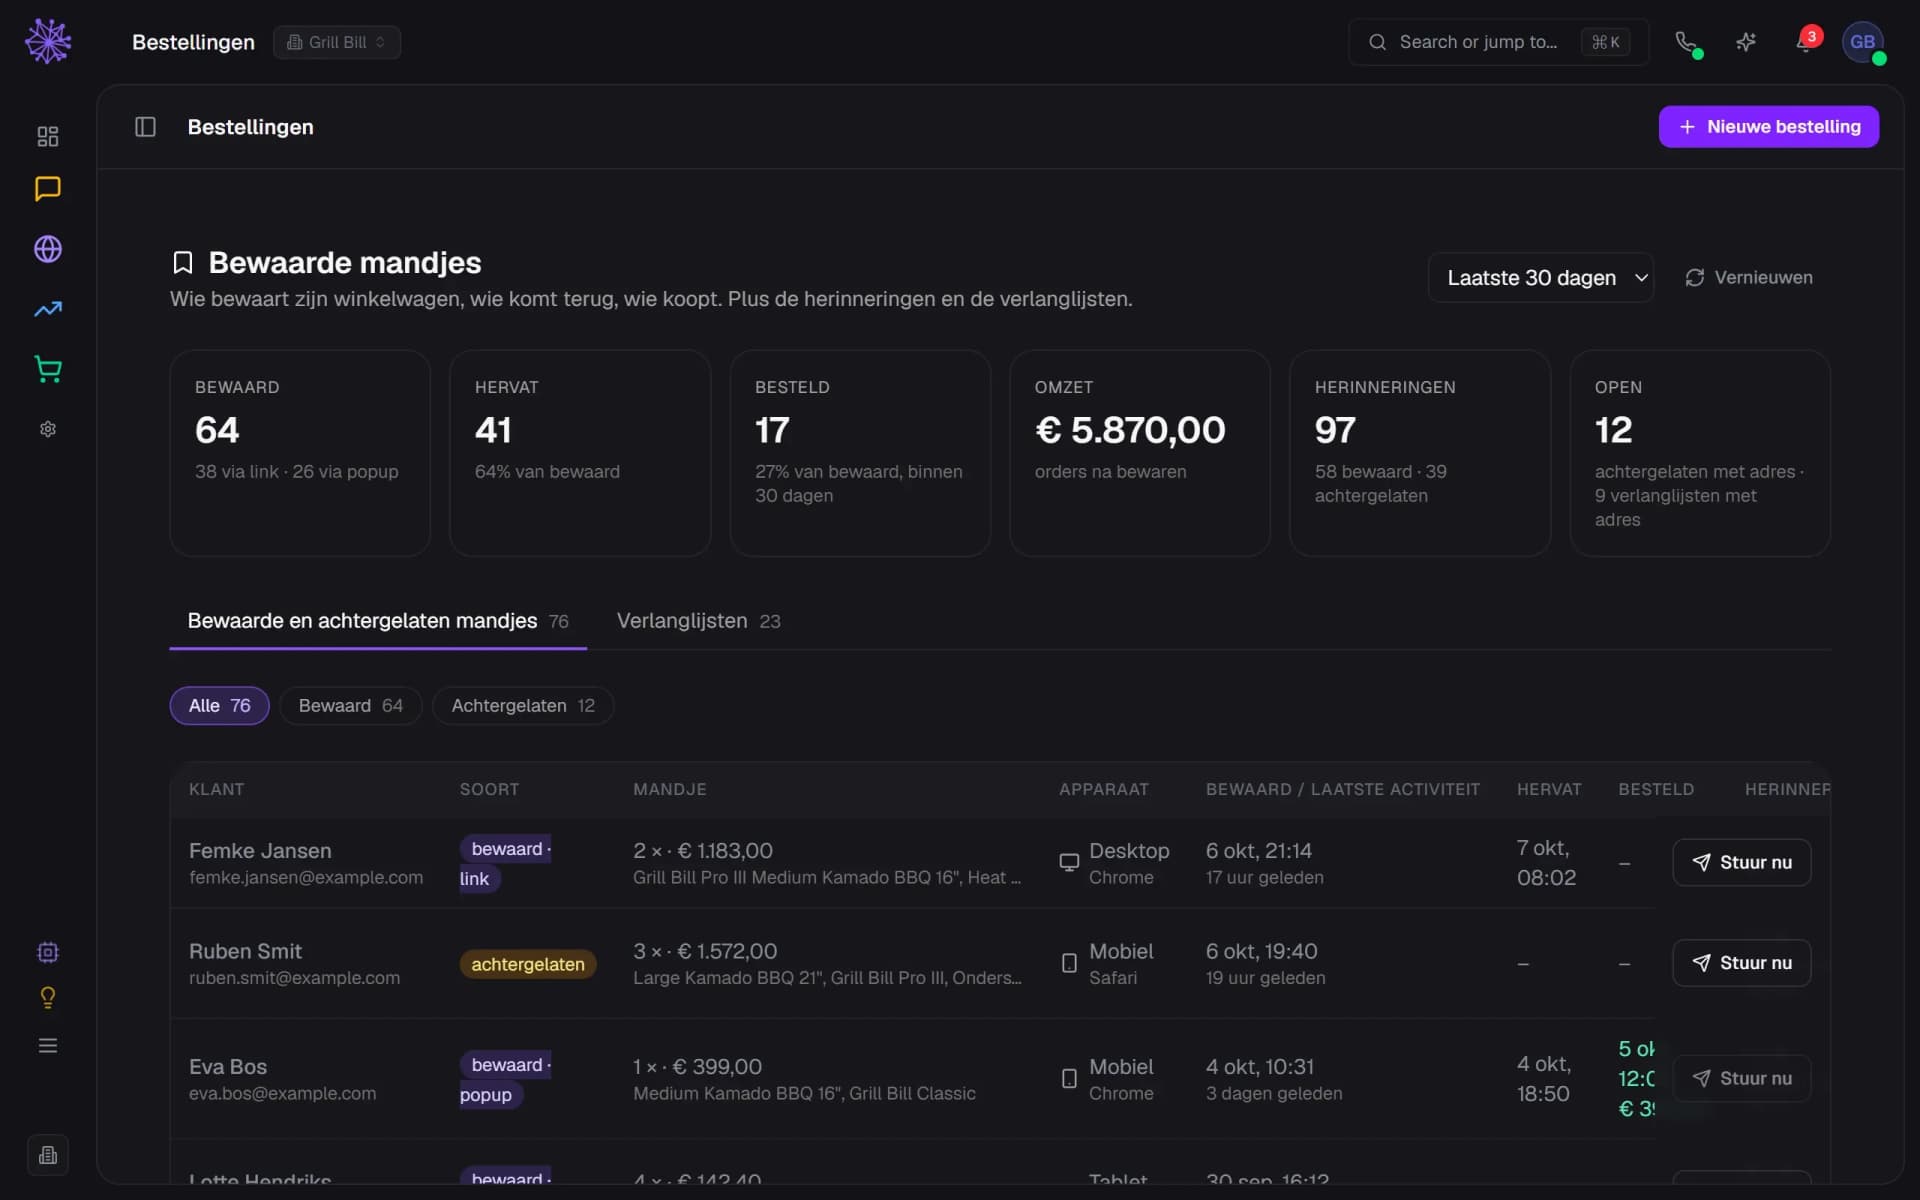Click the Open 12 stat card
Image resolution: width=1920 pixels, height=1200 pixels.
[1700, 453]
